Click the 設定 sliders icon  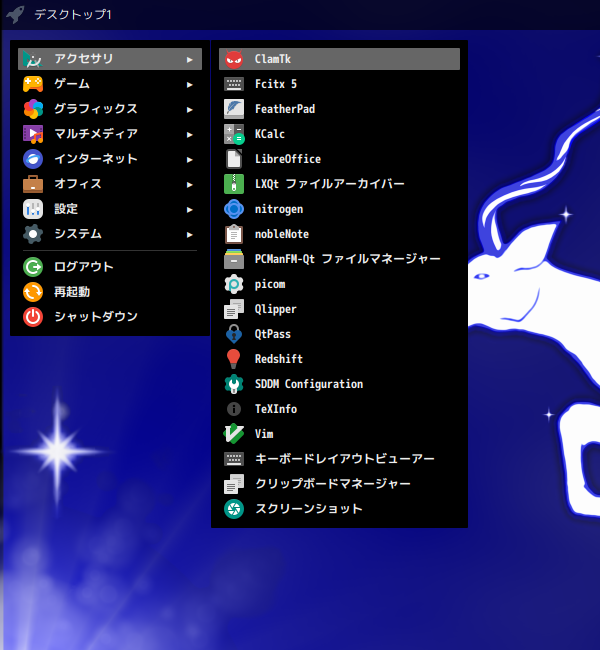point(33,209)
